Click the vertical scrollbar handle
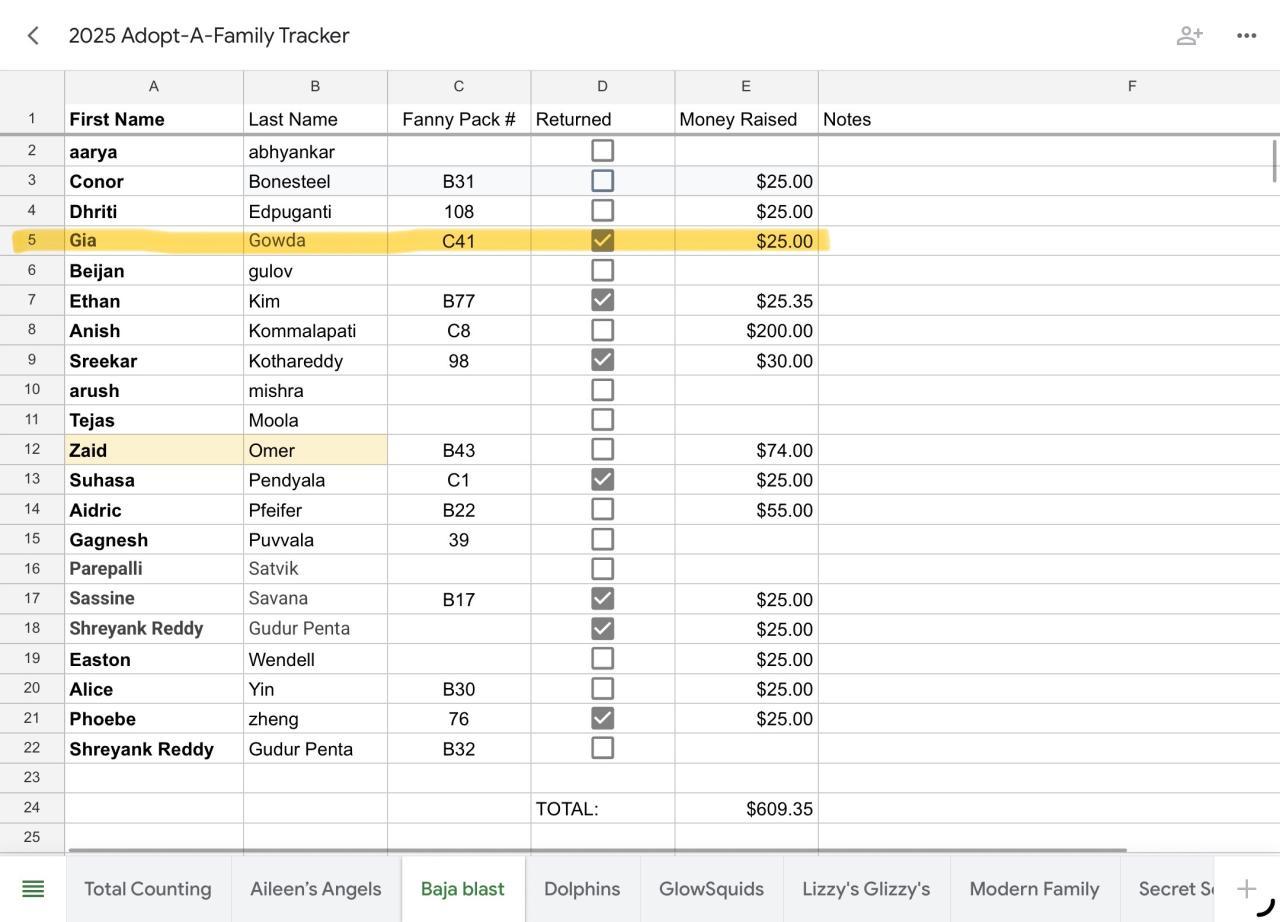 coord(1274,162)
